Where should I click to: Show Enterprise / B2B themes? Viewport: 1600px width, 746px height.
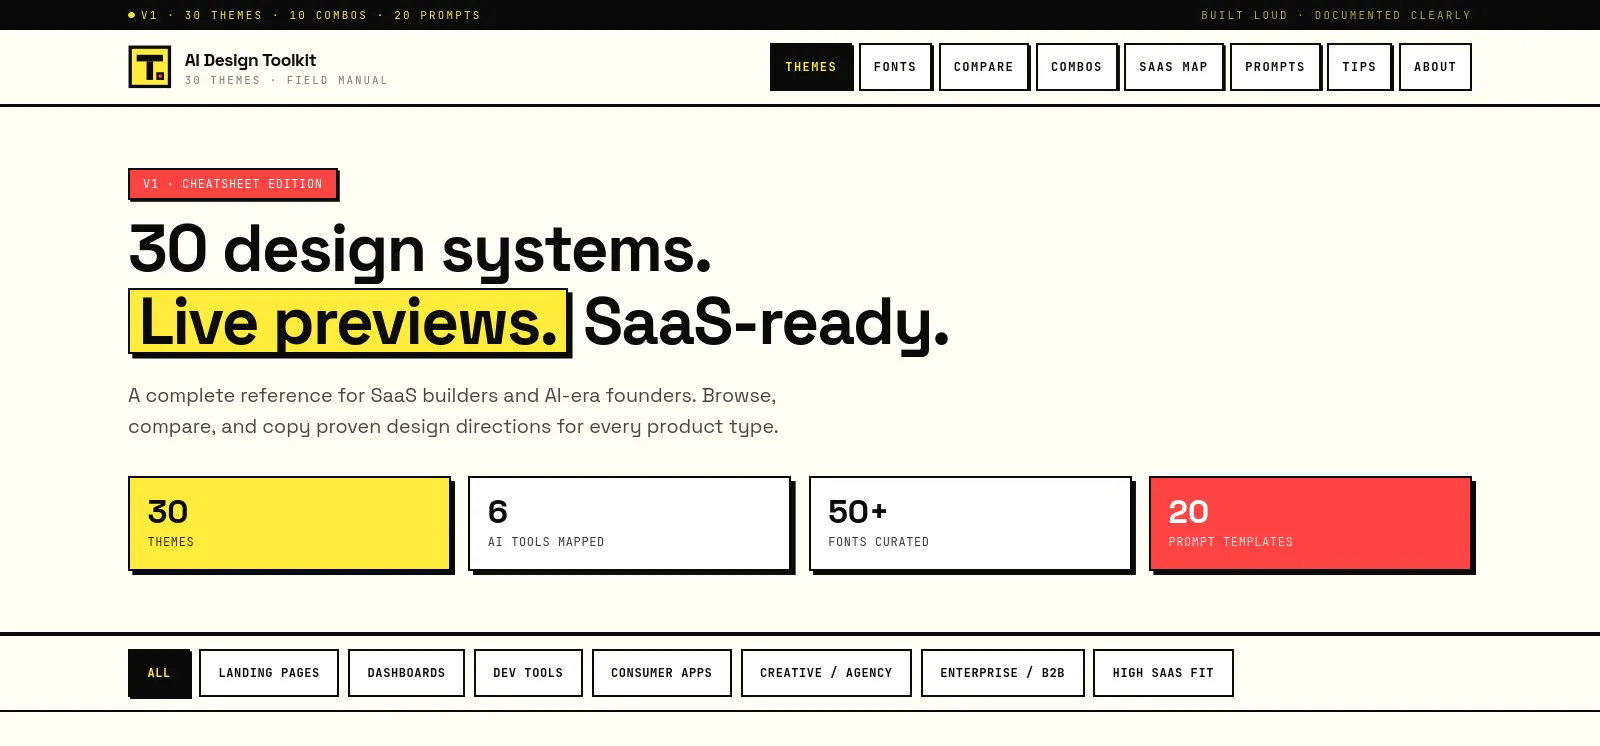(x=1002, y=673)
